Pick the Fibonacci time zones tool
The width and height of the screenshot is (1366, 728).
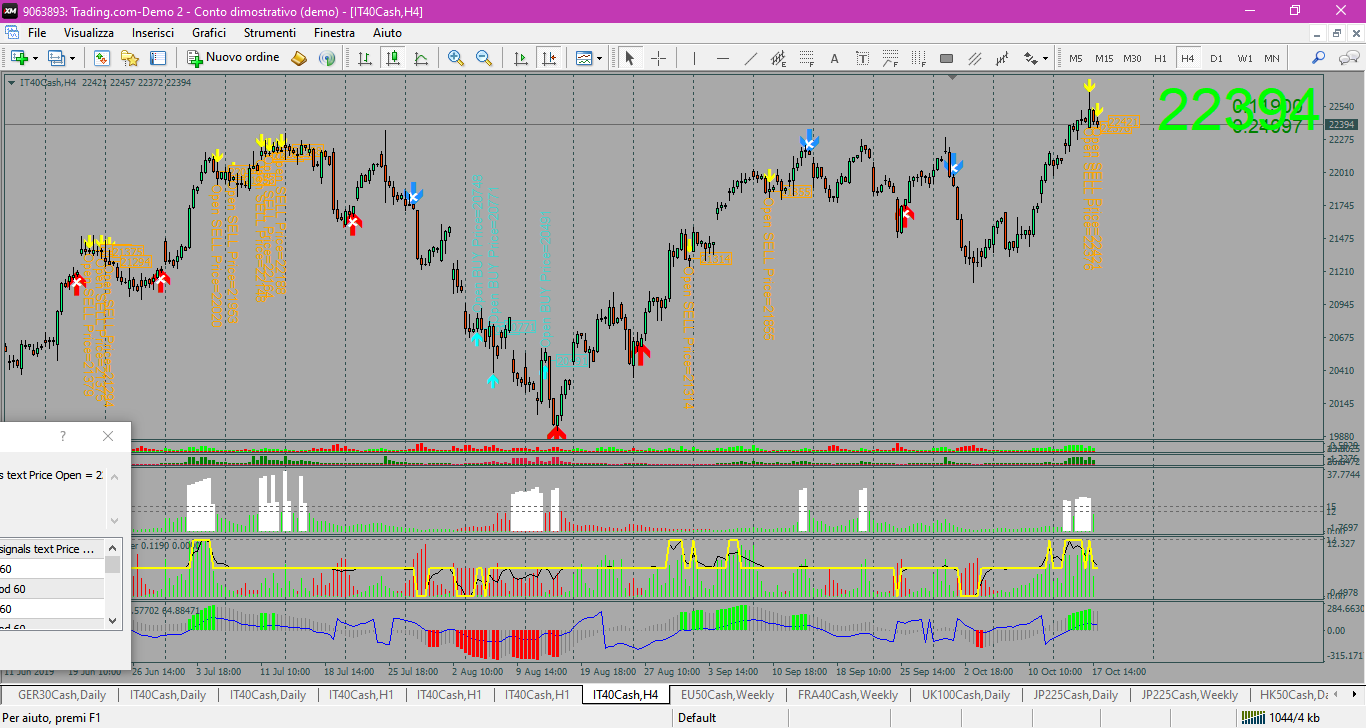pos(918,58)
